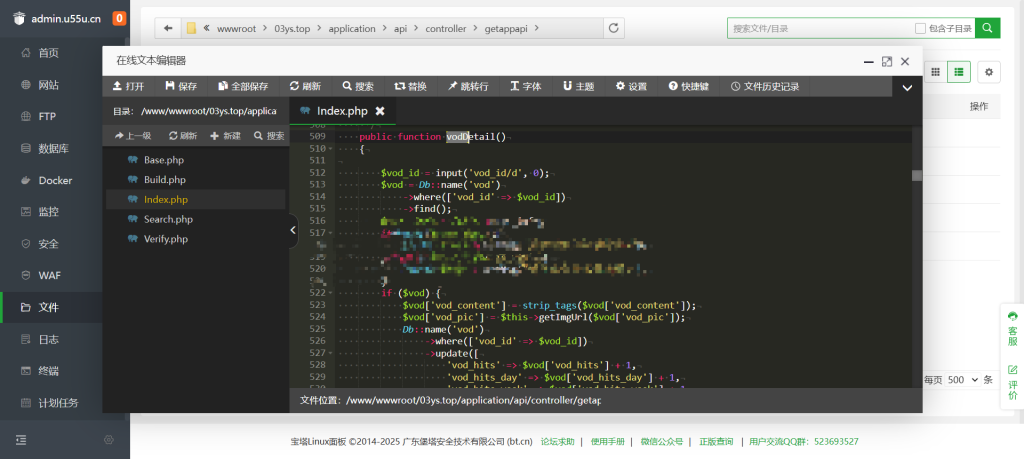The width and height of the screenshot is (1024, 459).
Task: Click 全部保存 save all
Action: click(243, 86)
